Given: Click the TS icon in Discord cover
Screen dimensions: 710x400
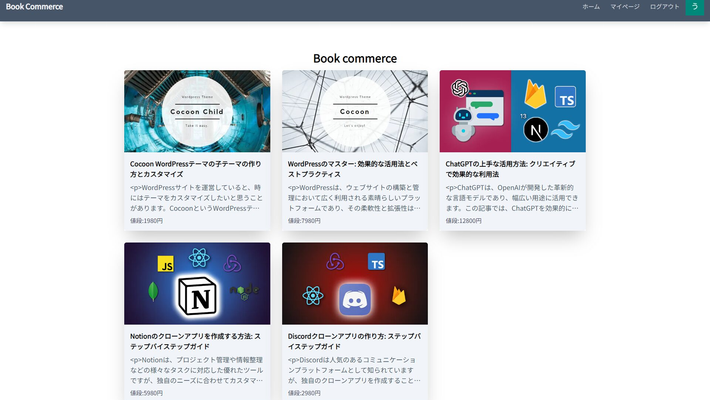Looking at the screenshot, I should pos(376,261).
